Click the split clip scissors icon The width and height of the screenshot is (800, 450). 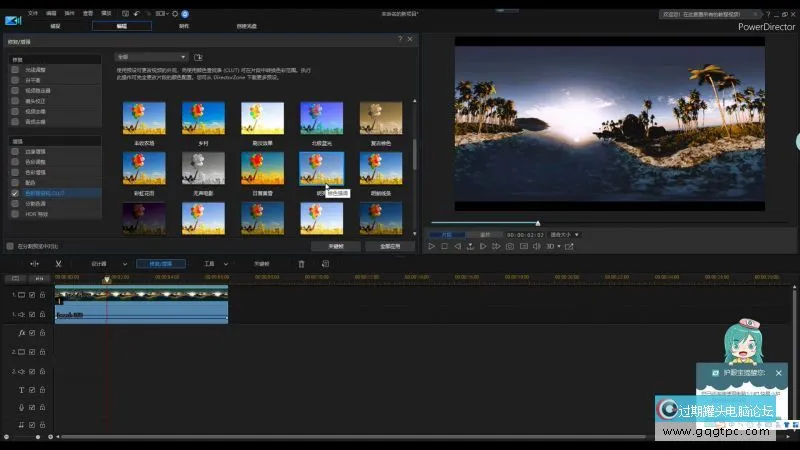(59, 264)
